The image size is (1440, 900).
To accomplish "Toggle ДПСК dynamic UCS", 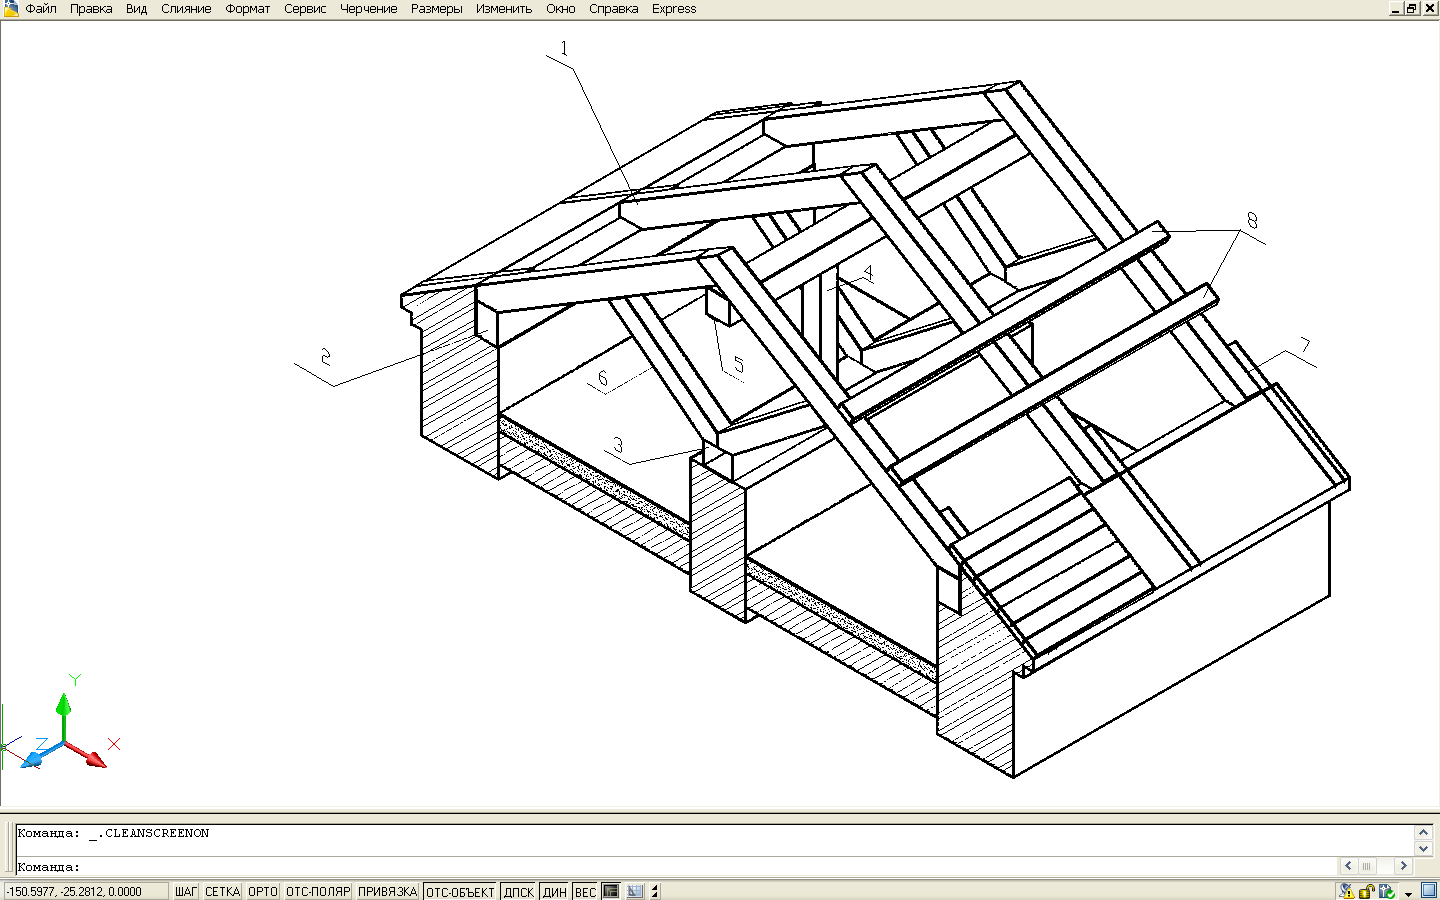I will 519,892.
